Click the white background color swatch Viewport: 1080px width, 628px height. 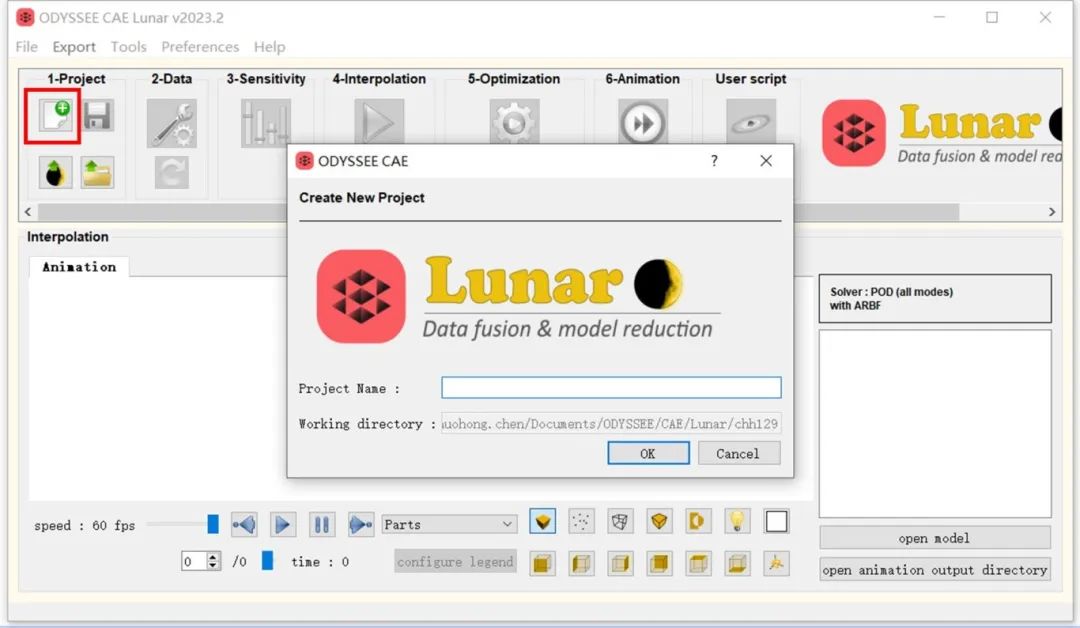[776, 521]
